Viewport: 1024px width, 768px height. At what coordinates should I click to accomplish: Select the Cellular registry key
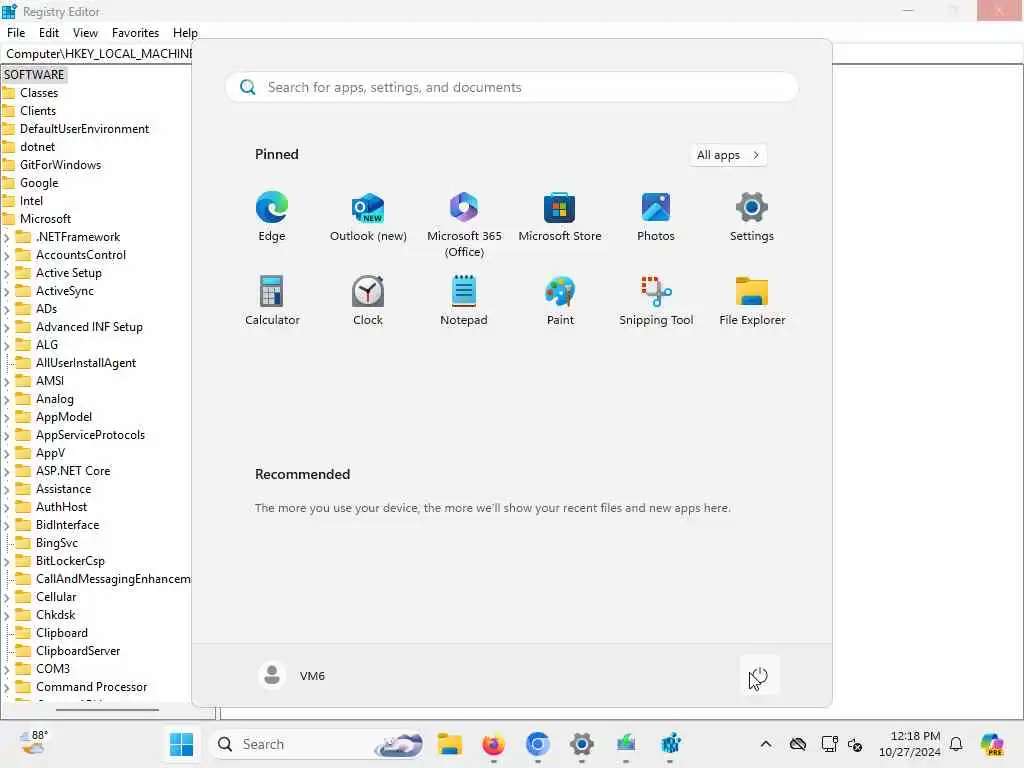(x=56, y=597)
